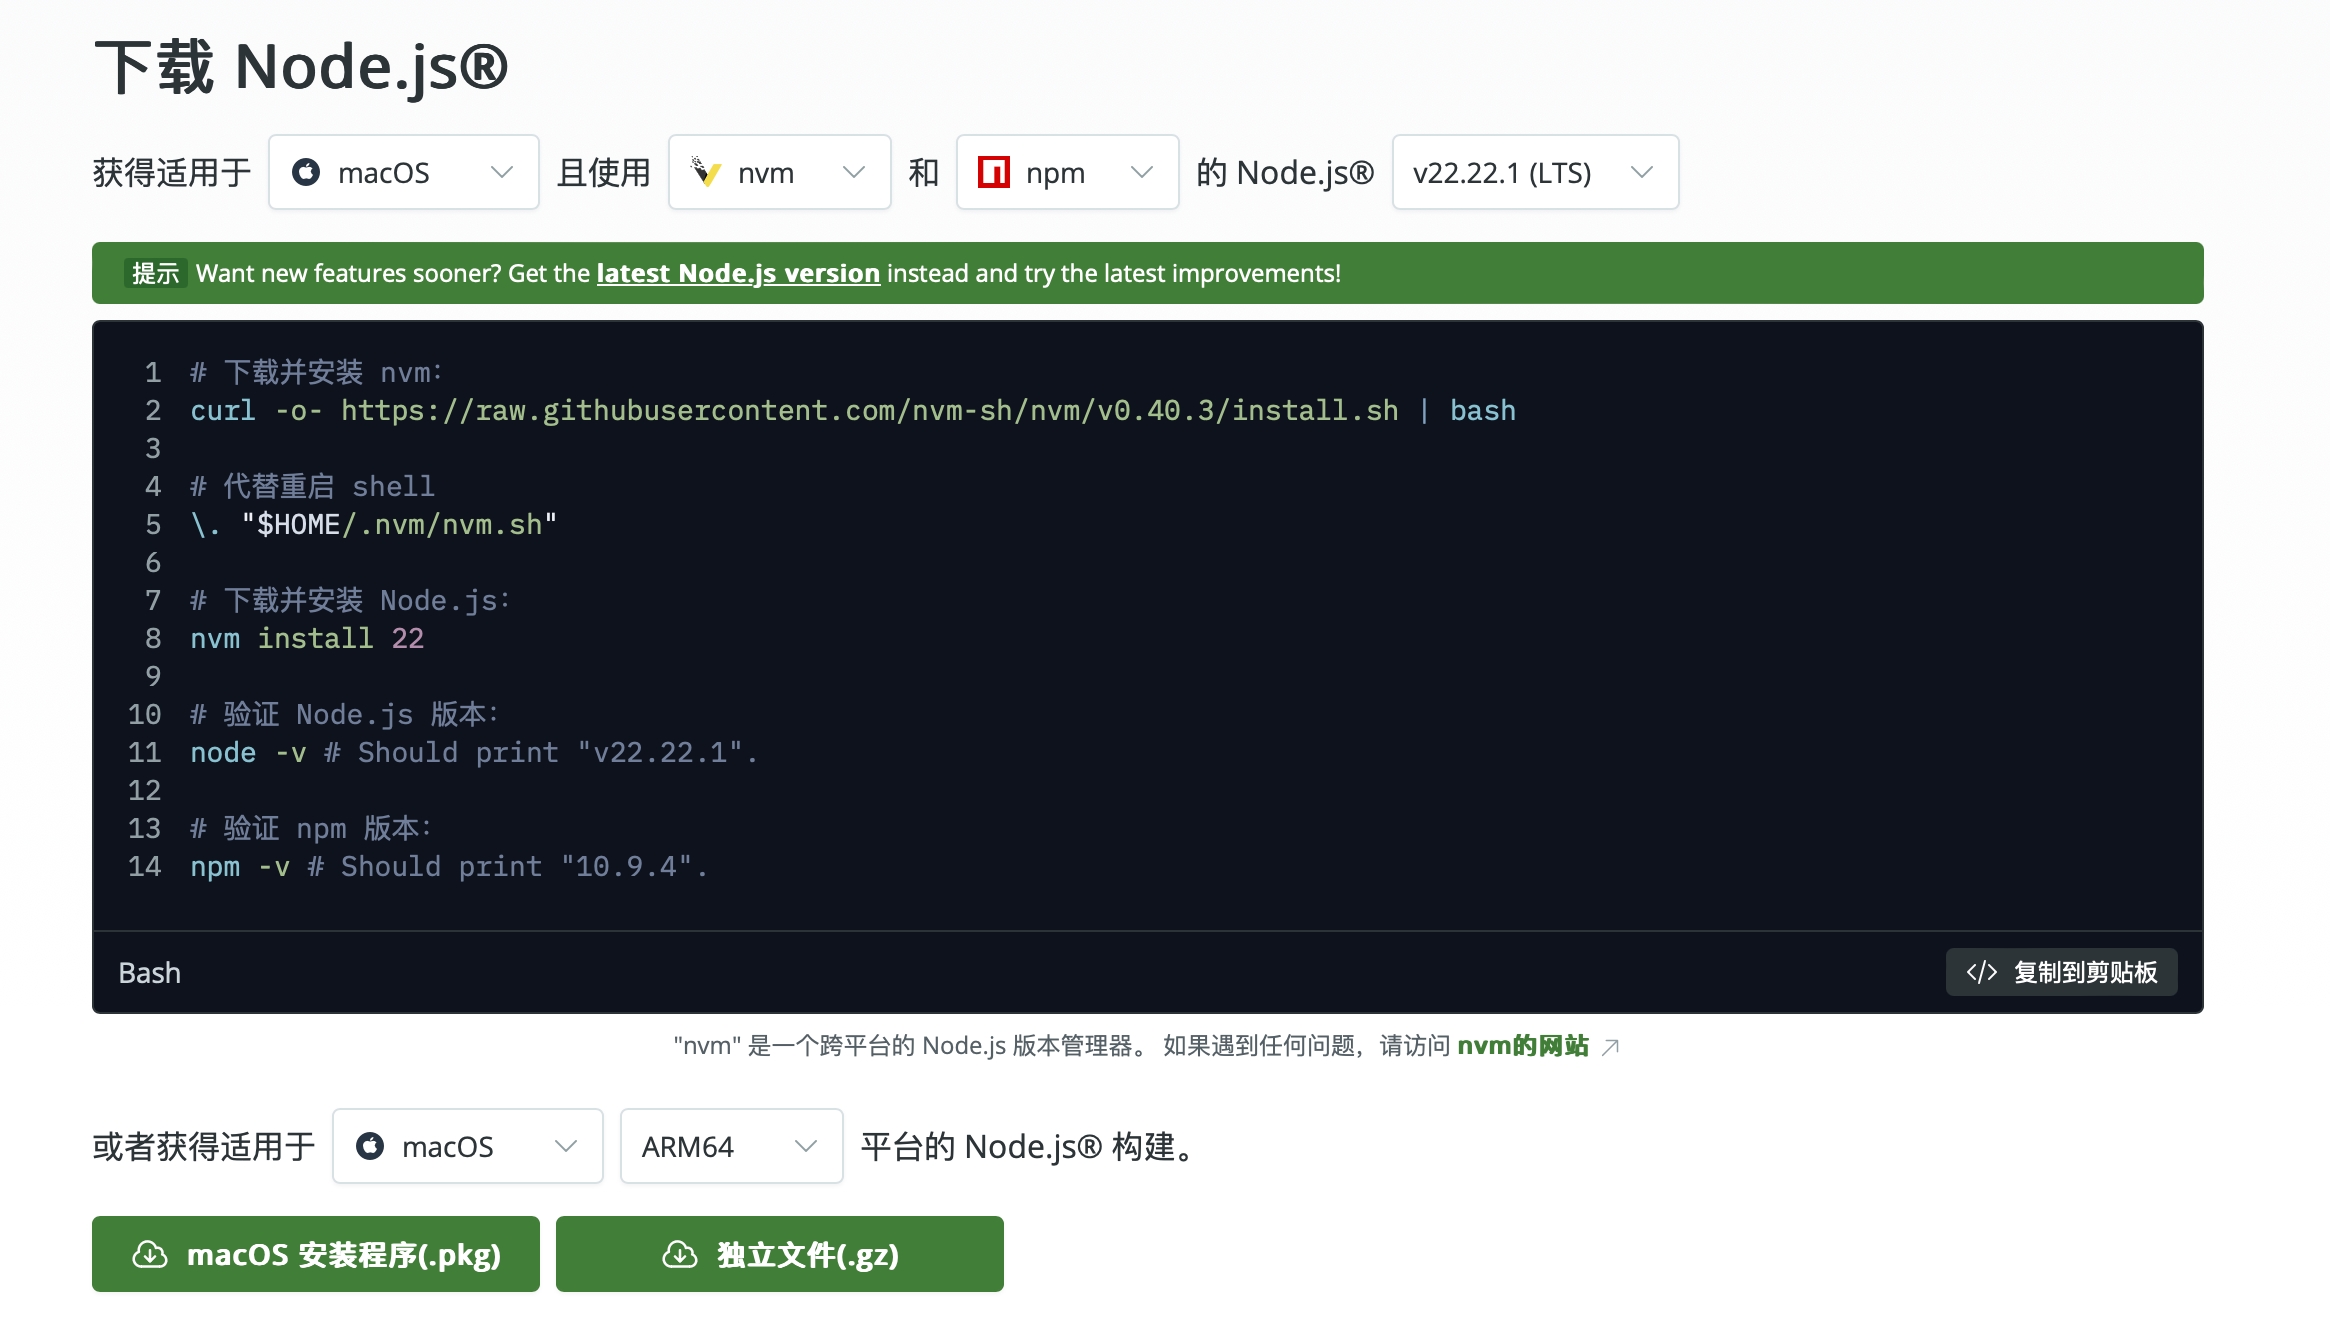Image resolution: width=2330 pixels, height=1322 pixels.
Task: Click the cloud download icon on pkg button
Action: (x=150, y=1254)
